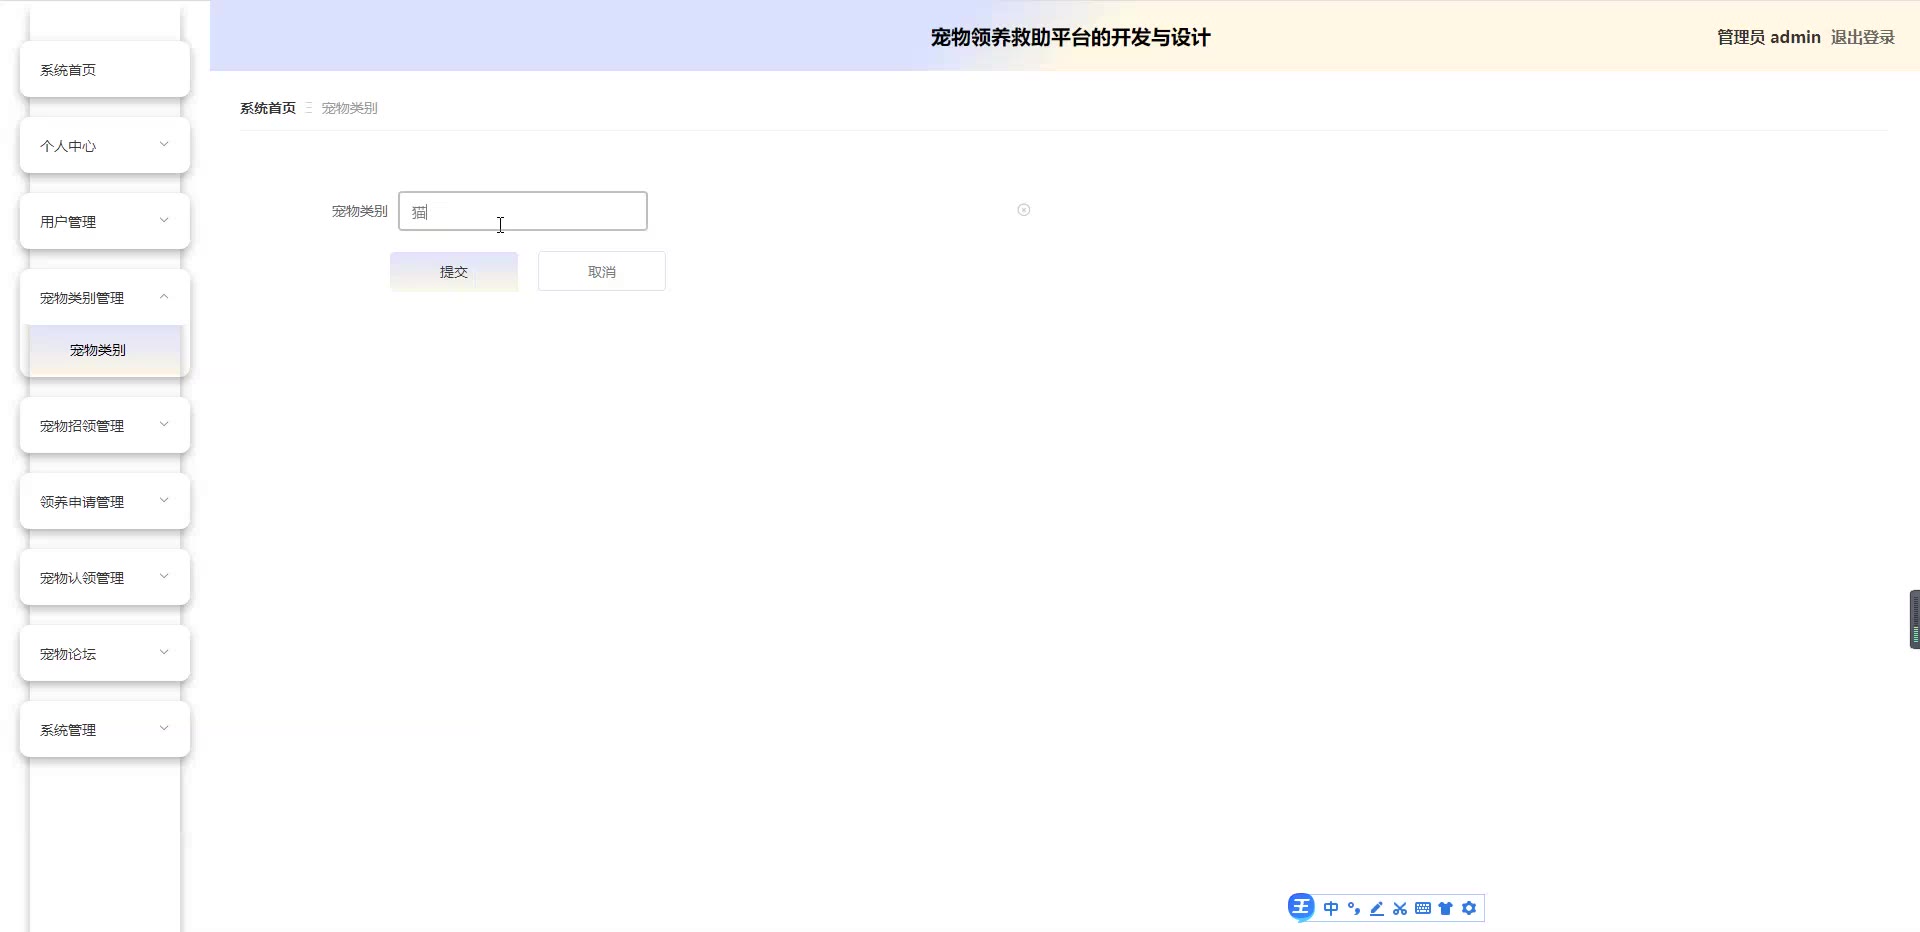Expand the 宠物招领管理 menu chevron
Image resolution: width=1920 pixels, height=932 pixels.
click(x=164, y=425)
